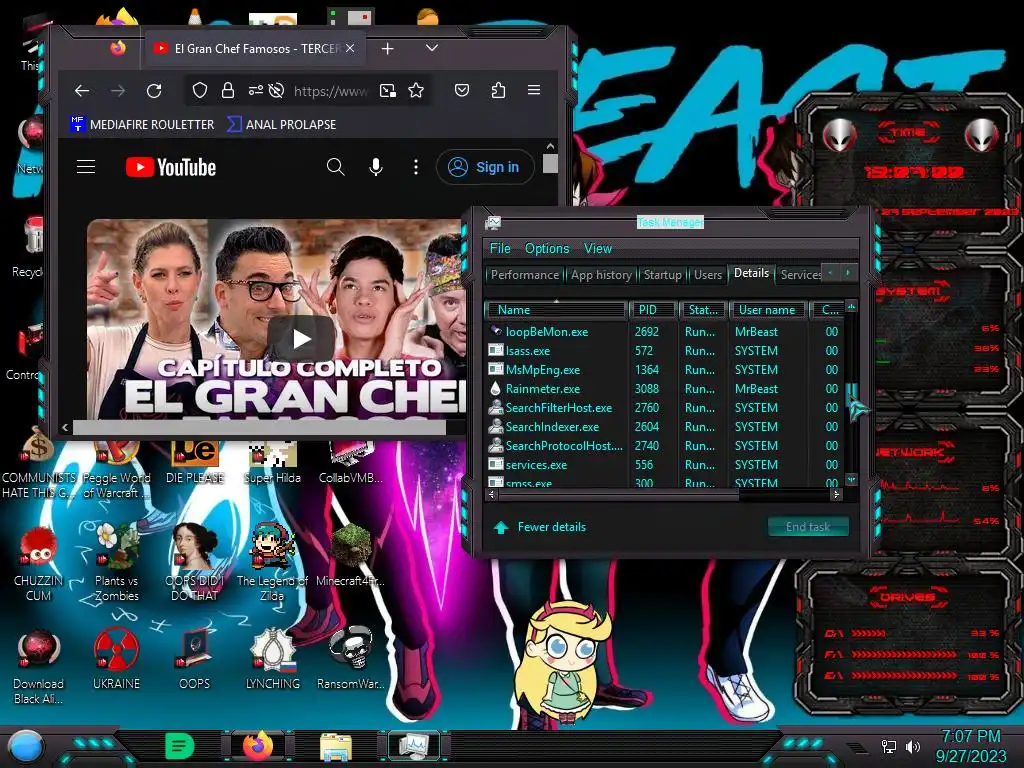Switch to Users tab in Task Manager
Viewport: 1024px width, 768px height.
708,275
